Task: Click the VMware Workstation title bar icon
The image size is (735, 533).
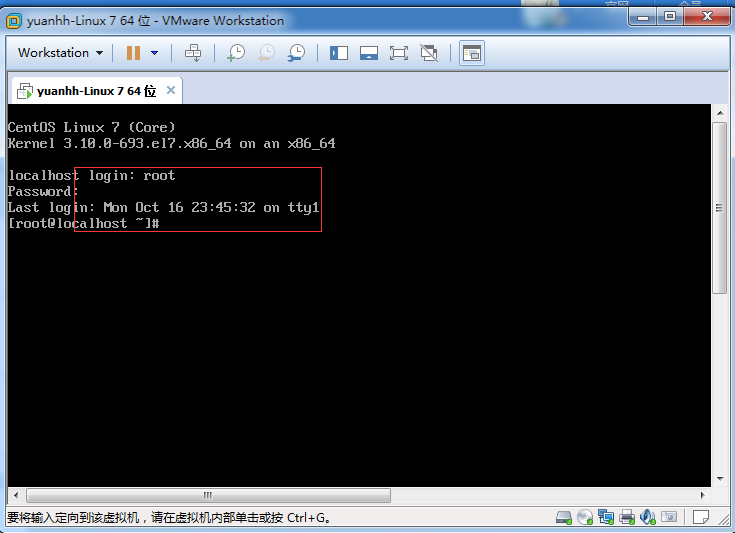Action: click(14, 21)
